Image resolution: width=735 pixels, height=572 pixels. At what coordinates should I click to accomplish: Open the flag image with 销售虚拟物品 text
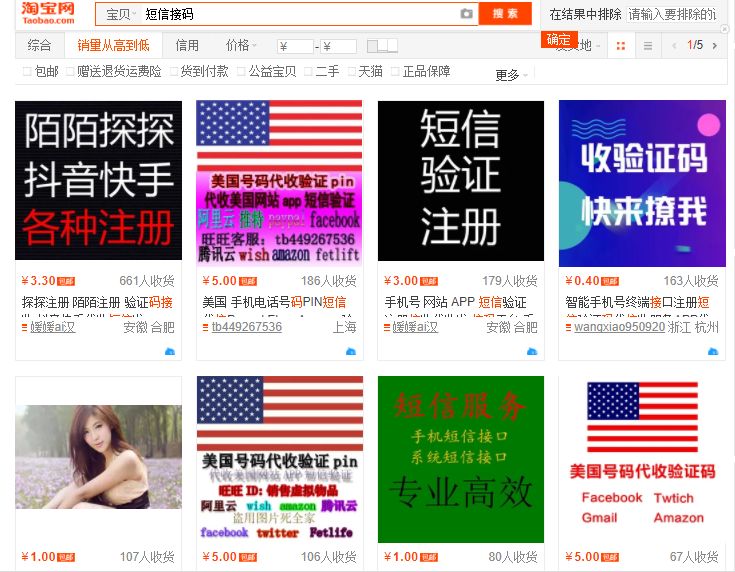[x=280, y=459]
